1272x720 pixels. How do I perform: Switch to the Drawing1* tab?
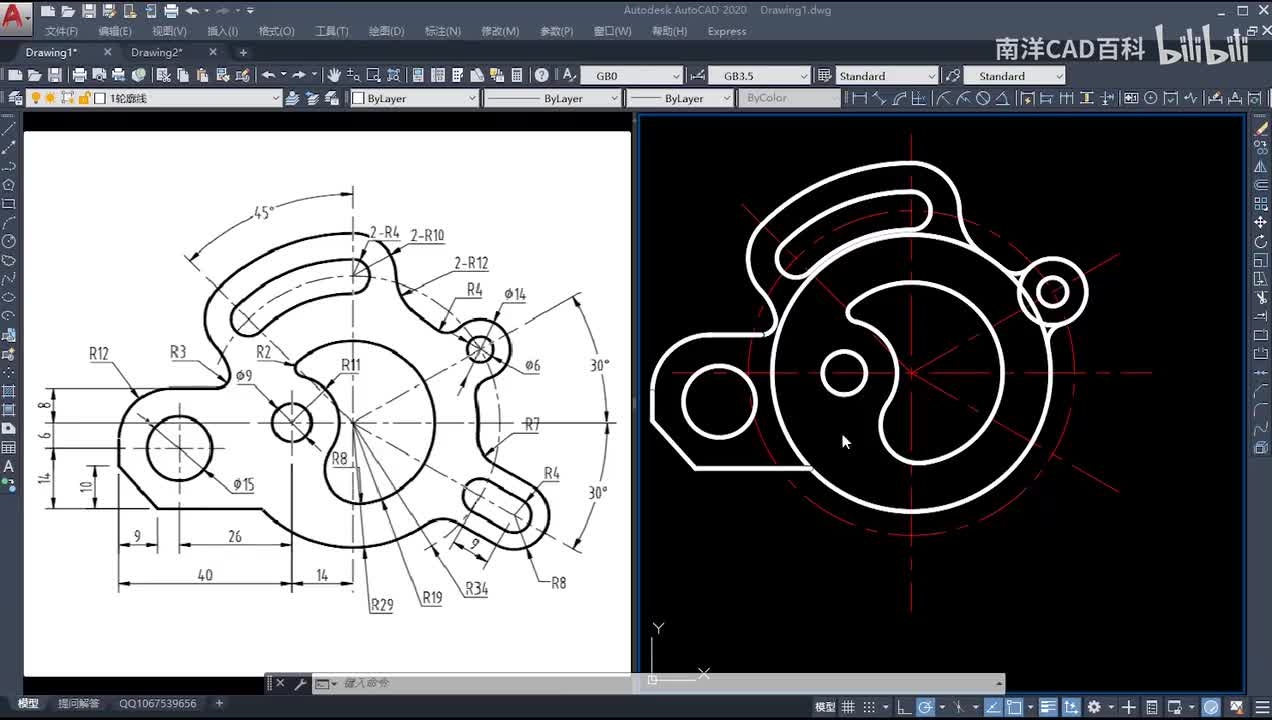pos(51,52)
